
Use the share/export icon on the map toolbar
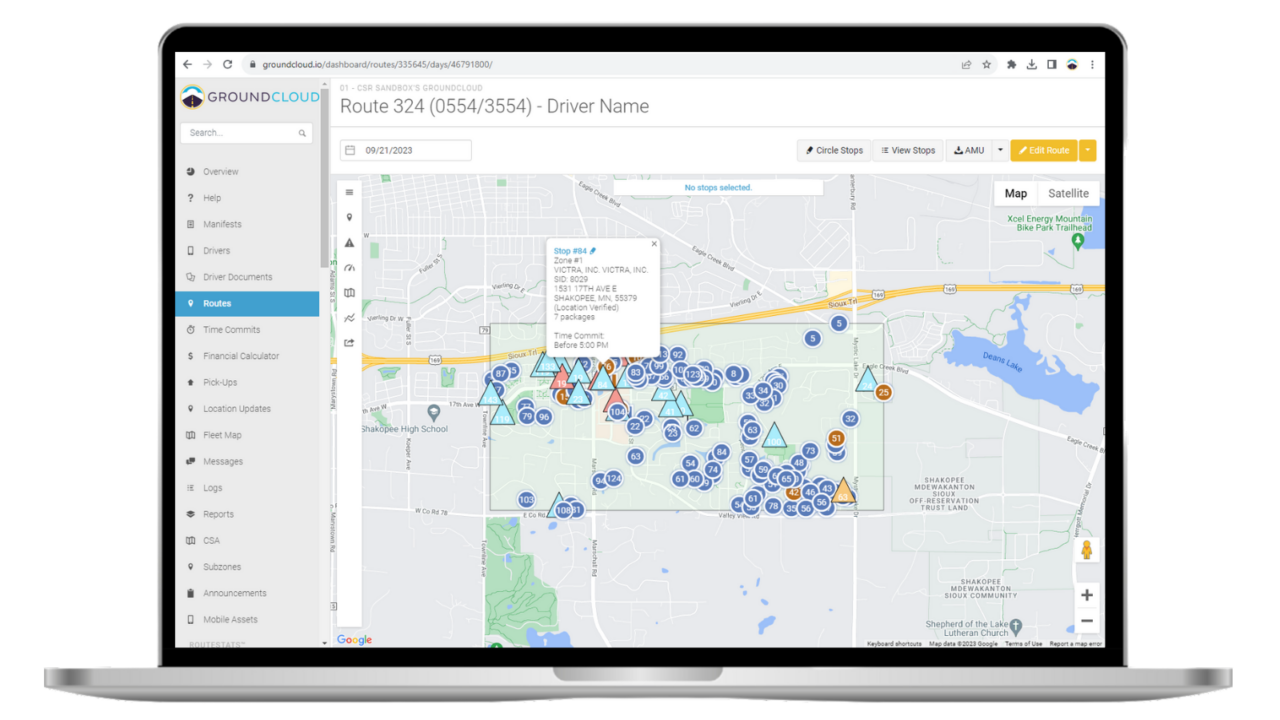[348, 342]
